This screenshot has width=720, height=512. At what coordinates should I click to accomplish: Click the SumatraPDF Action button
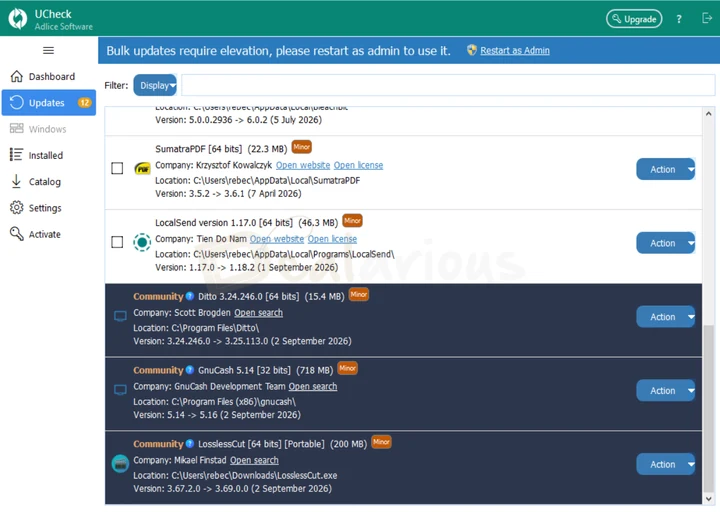[662, 169]
